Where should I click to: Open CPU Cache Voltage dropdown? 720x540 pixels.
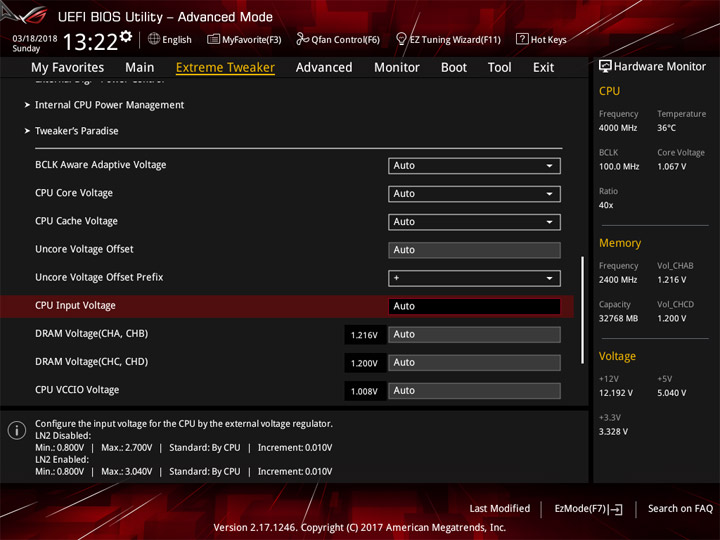tap(474, 222)
